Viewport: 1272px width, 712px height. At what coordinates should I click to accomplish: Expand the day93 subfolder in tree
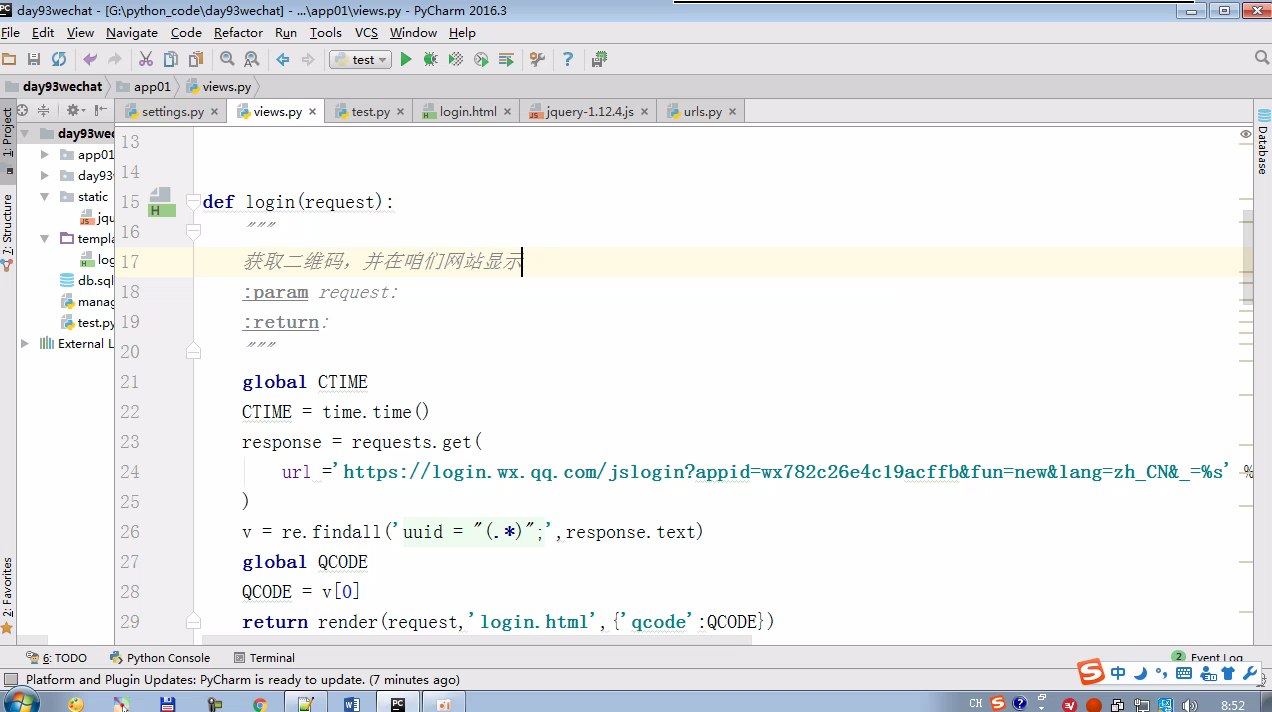[45, 176]
